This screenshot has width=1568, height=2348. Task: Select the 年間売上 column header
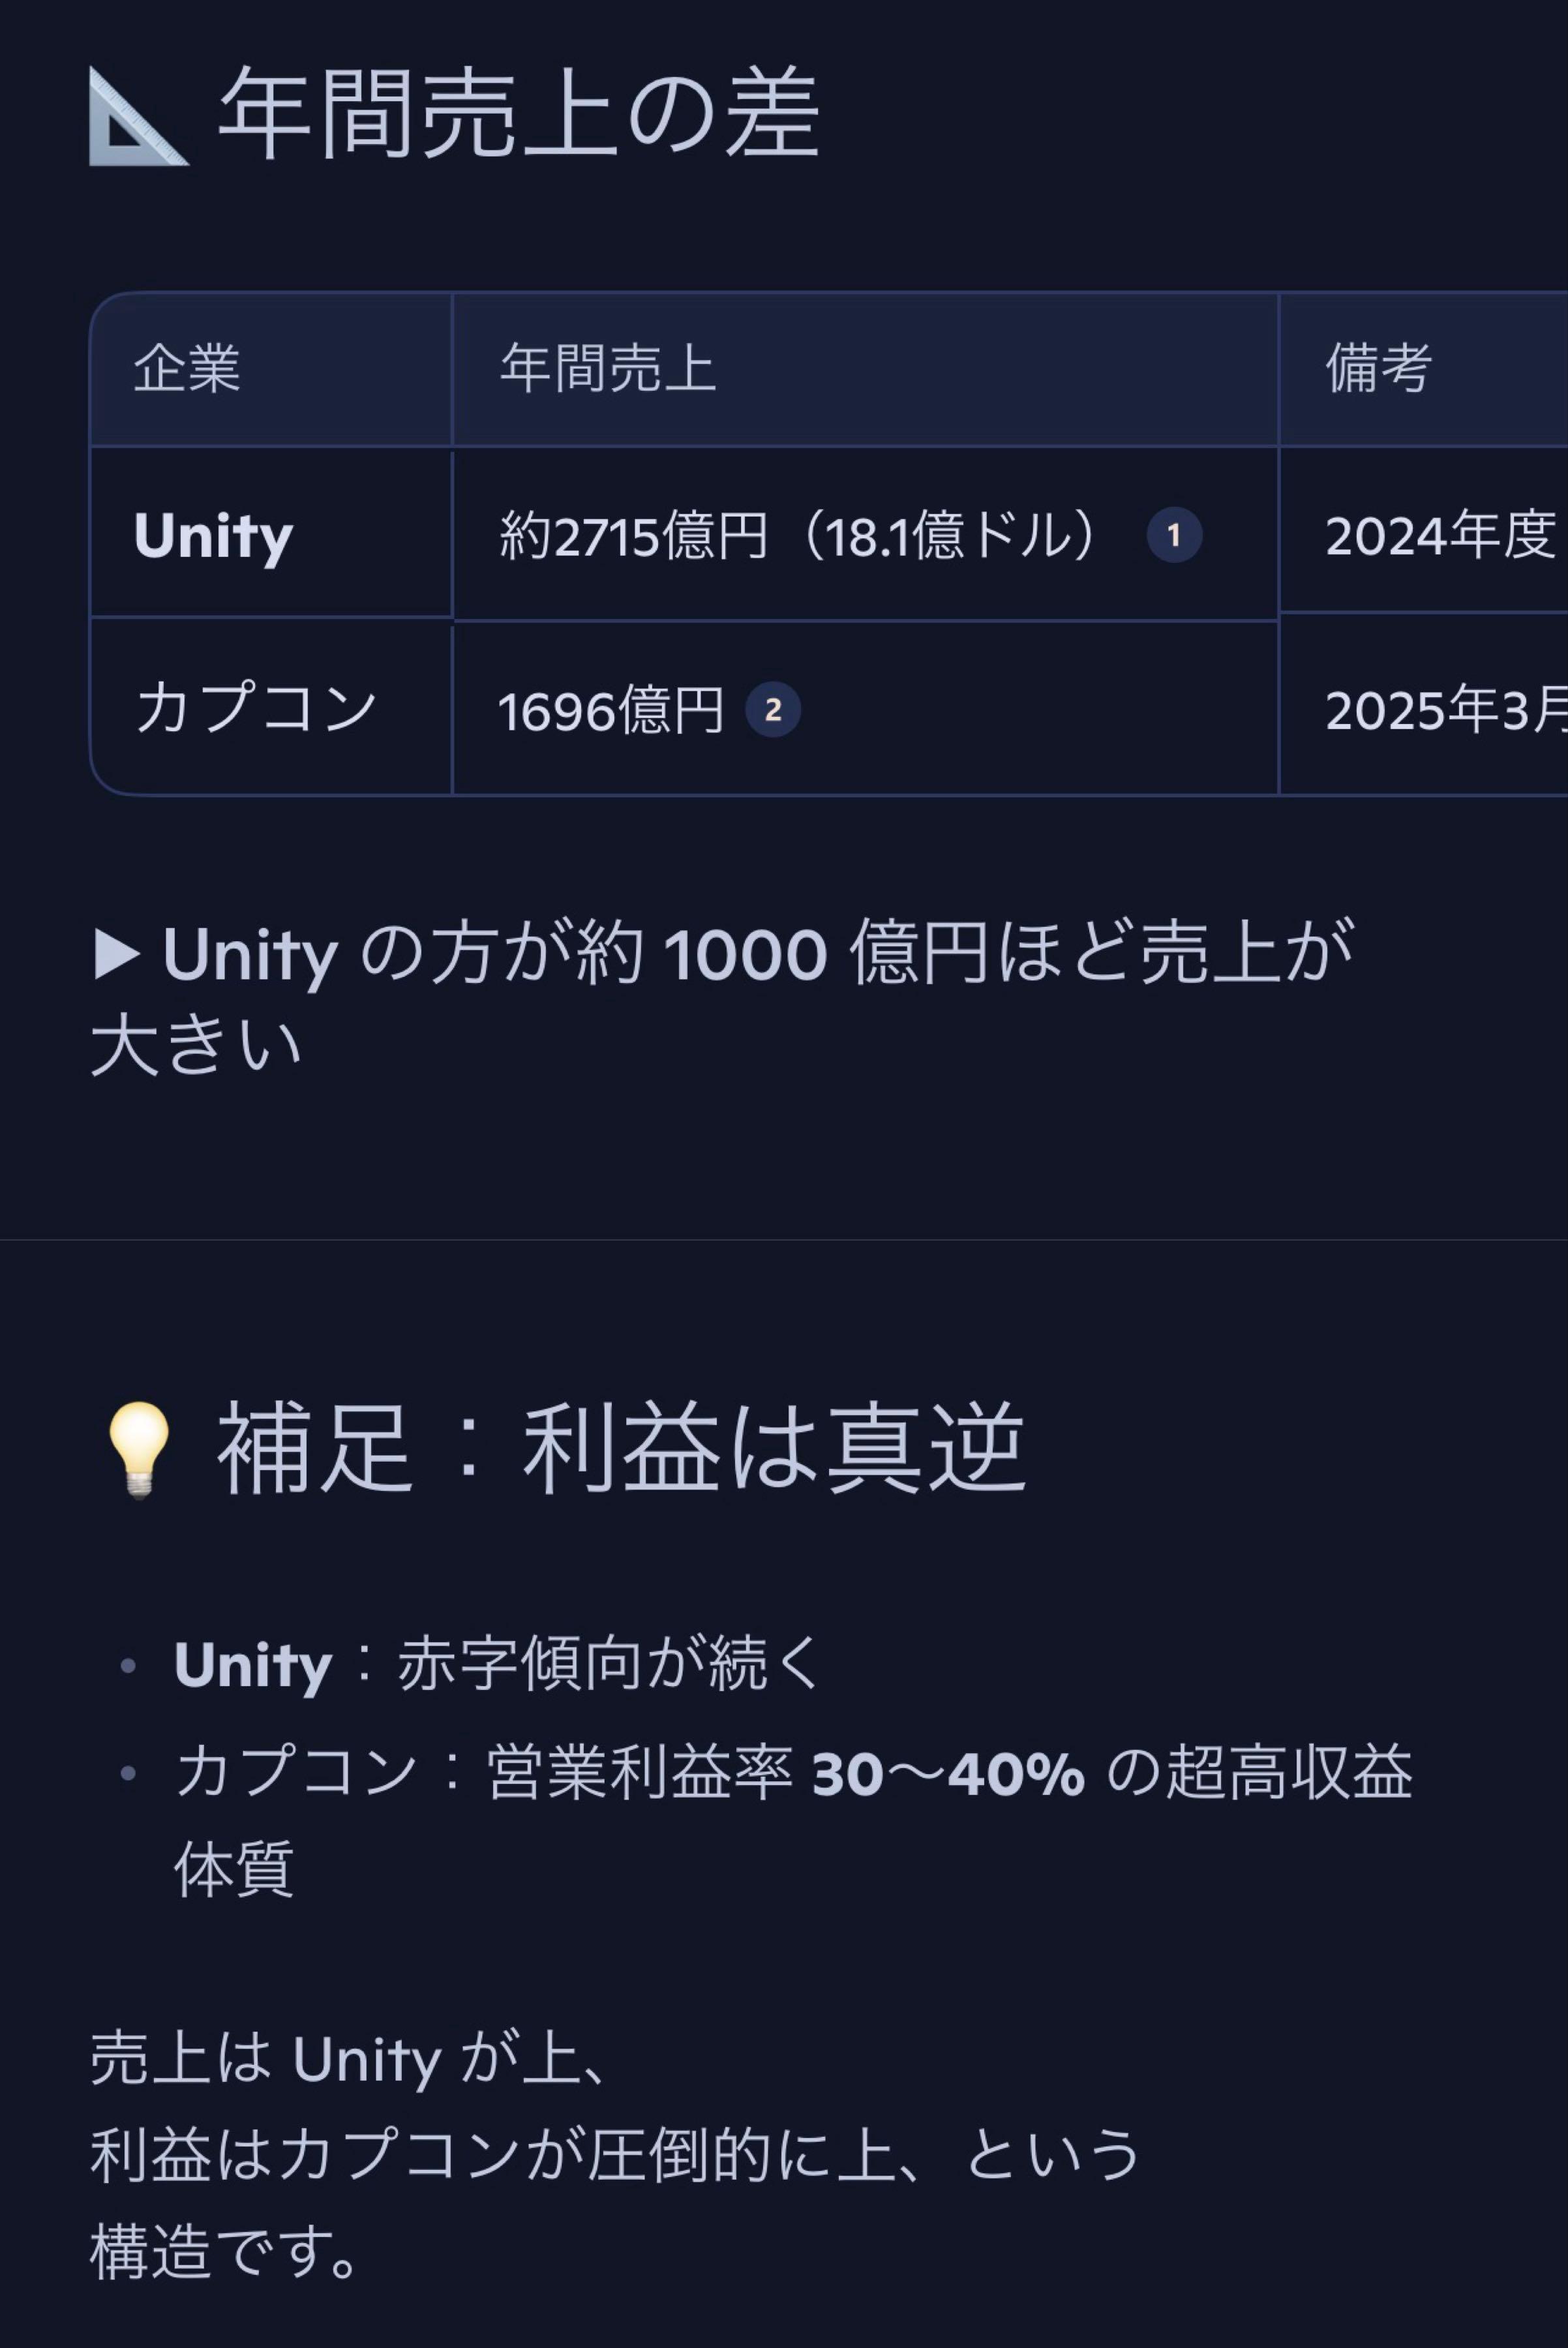[608, 368]
